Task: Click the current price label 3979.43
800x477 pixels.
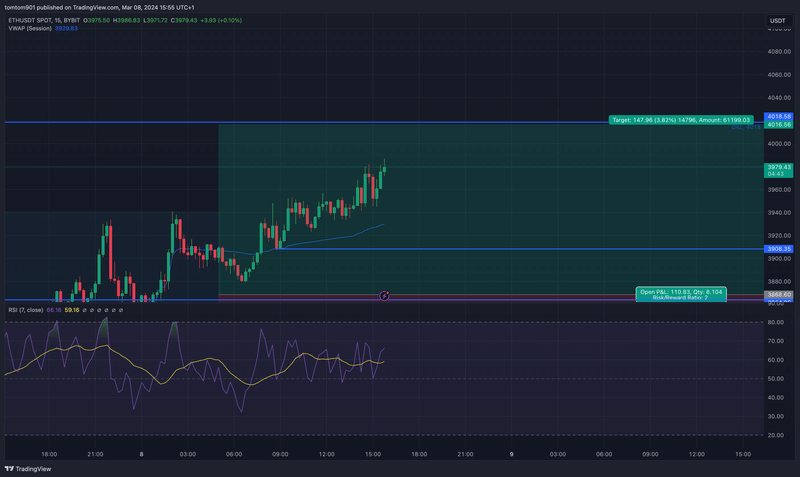Action: [x=779, y=167]
